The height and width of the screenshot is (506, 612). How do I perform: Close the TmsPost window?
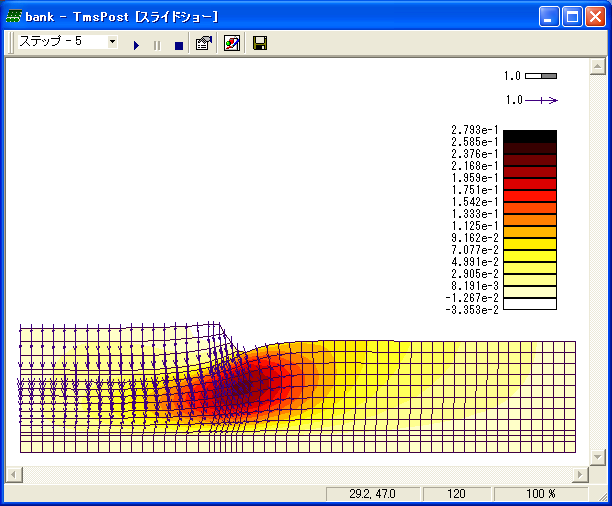596,17
